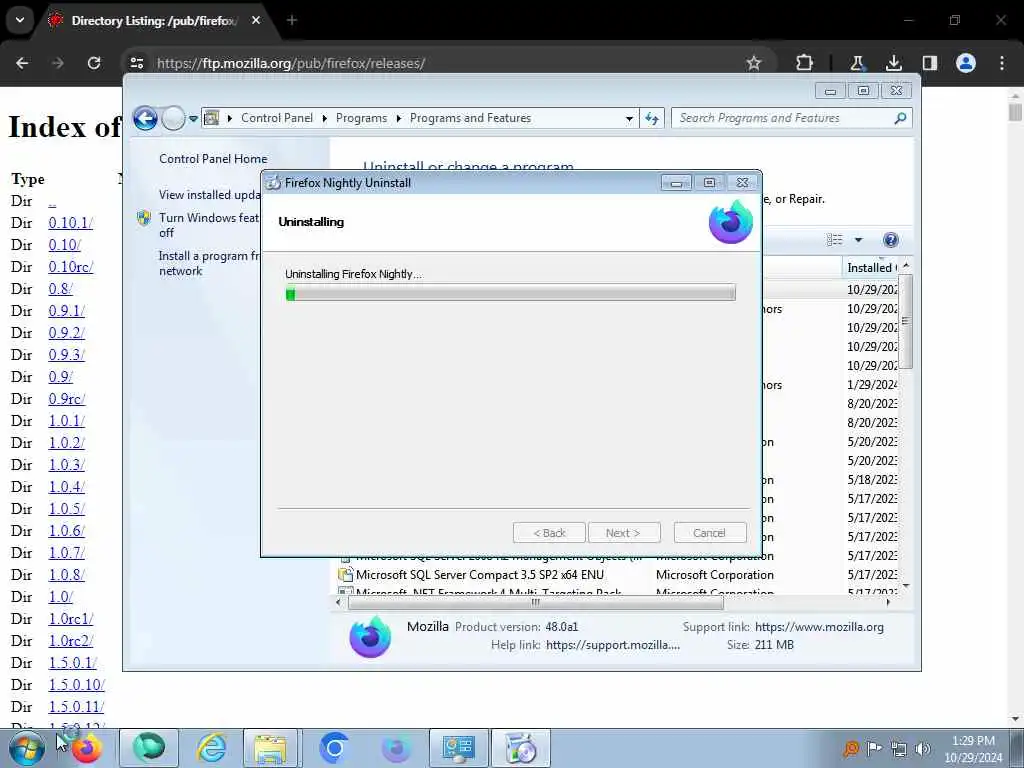1024x768 pixels.
Task: Launch Firefox from the taskbar
Action: [87, 748]
